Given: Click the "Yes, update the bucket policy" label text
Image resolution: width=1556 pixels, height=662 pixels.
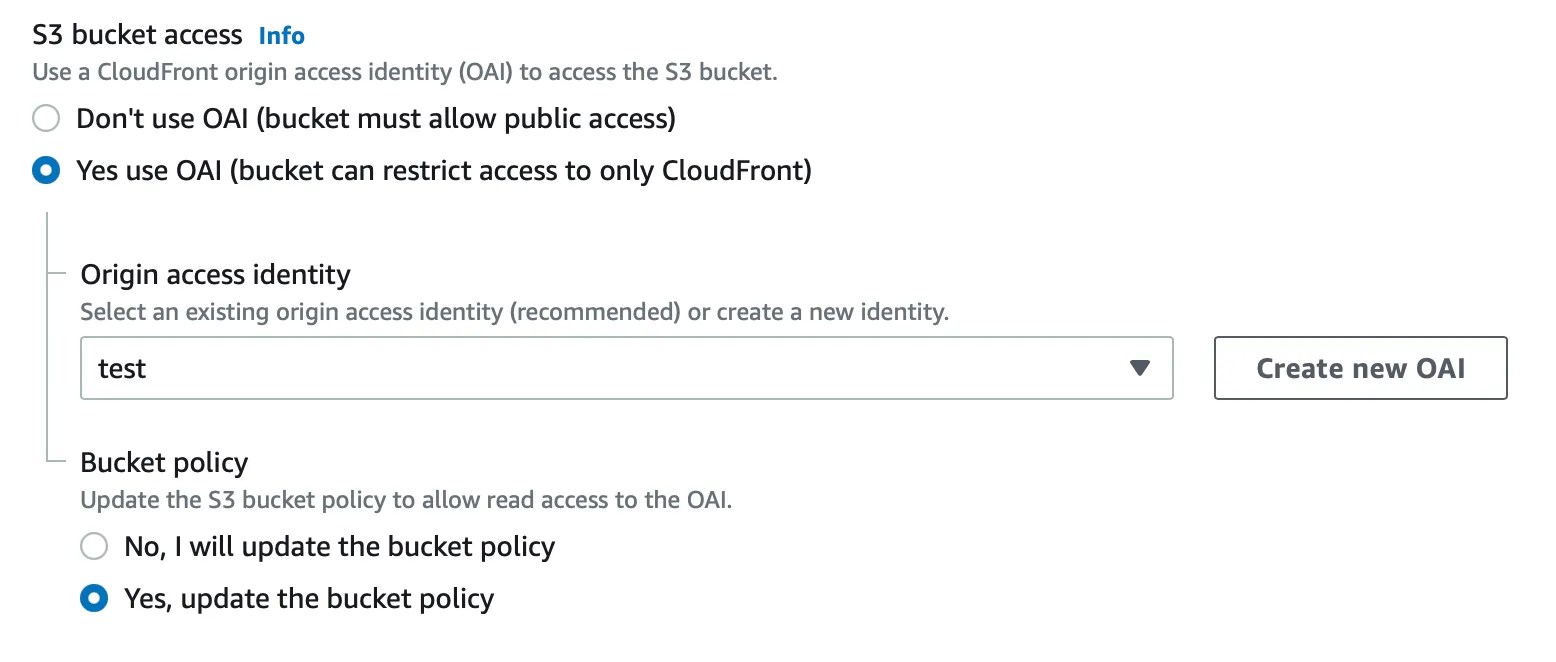Looking at the screenshot, I should coord(309,599).
